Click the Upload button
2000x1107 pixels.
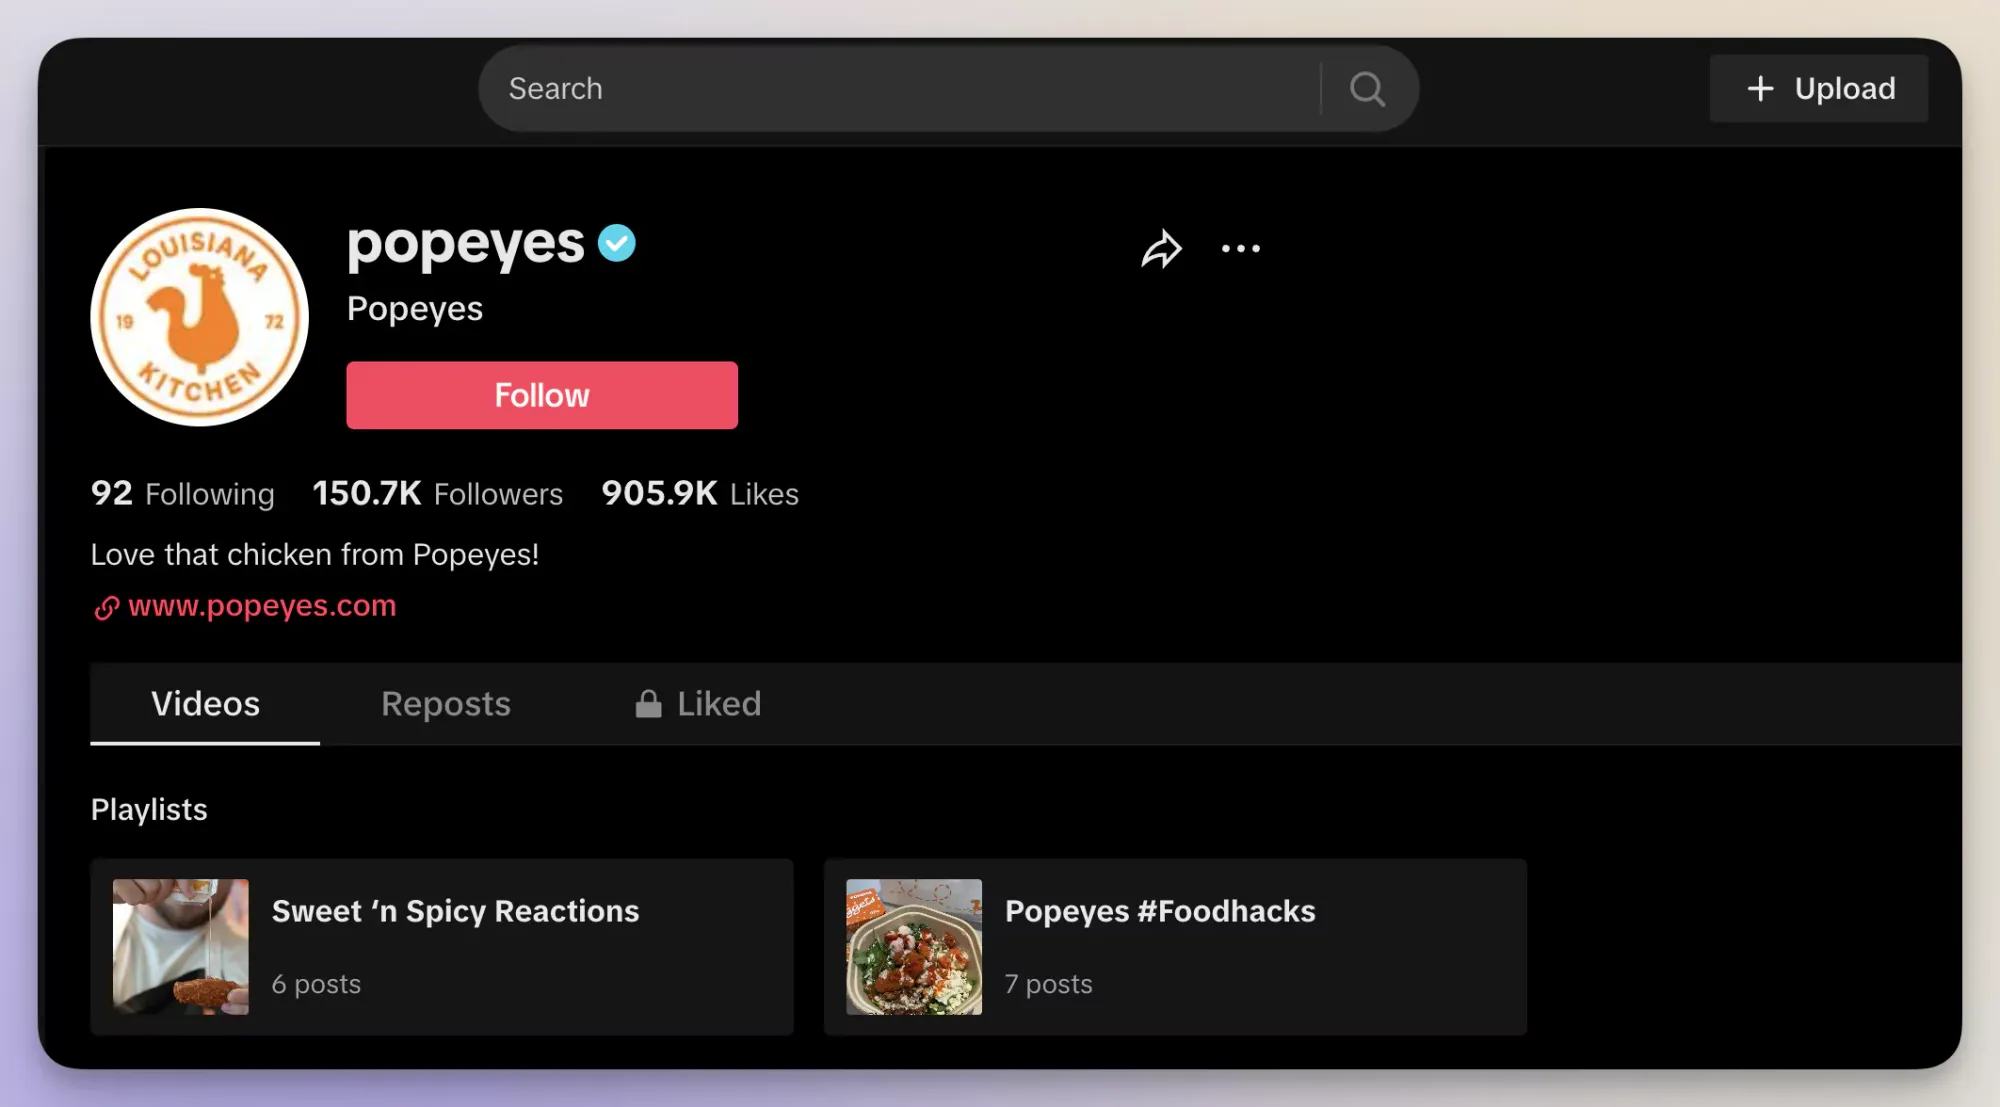[x=1819, y=89]
